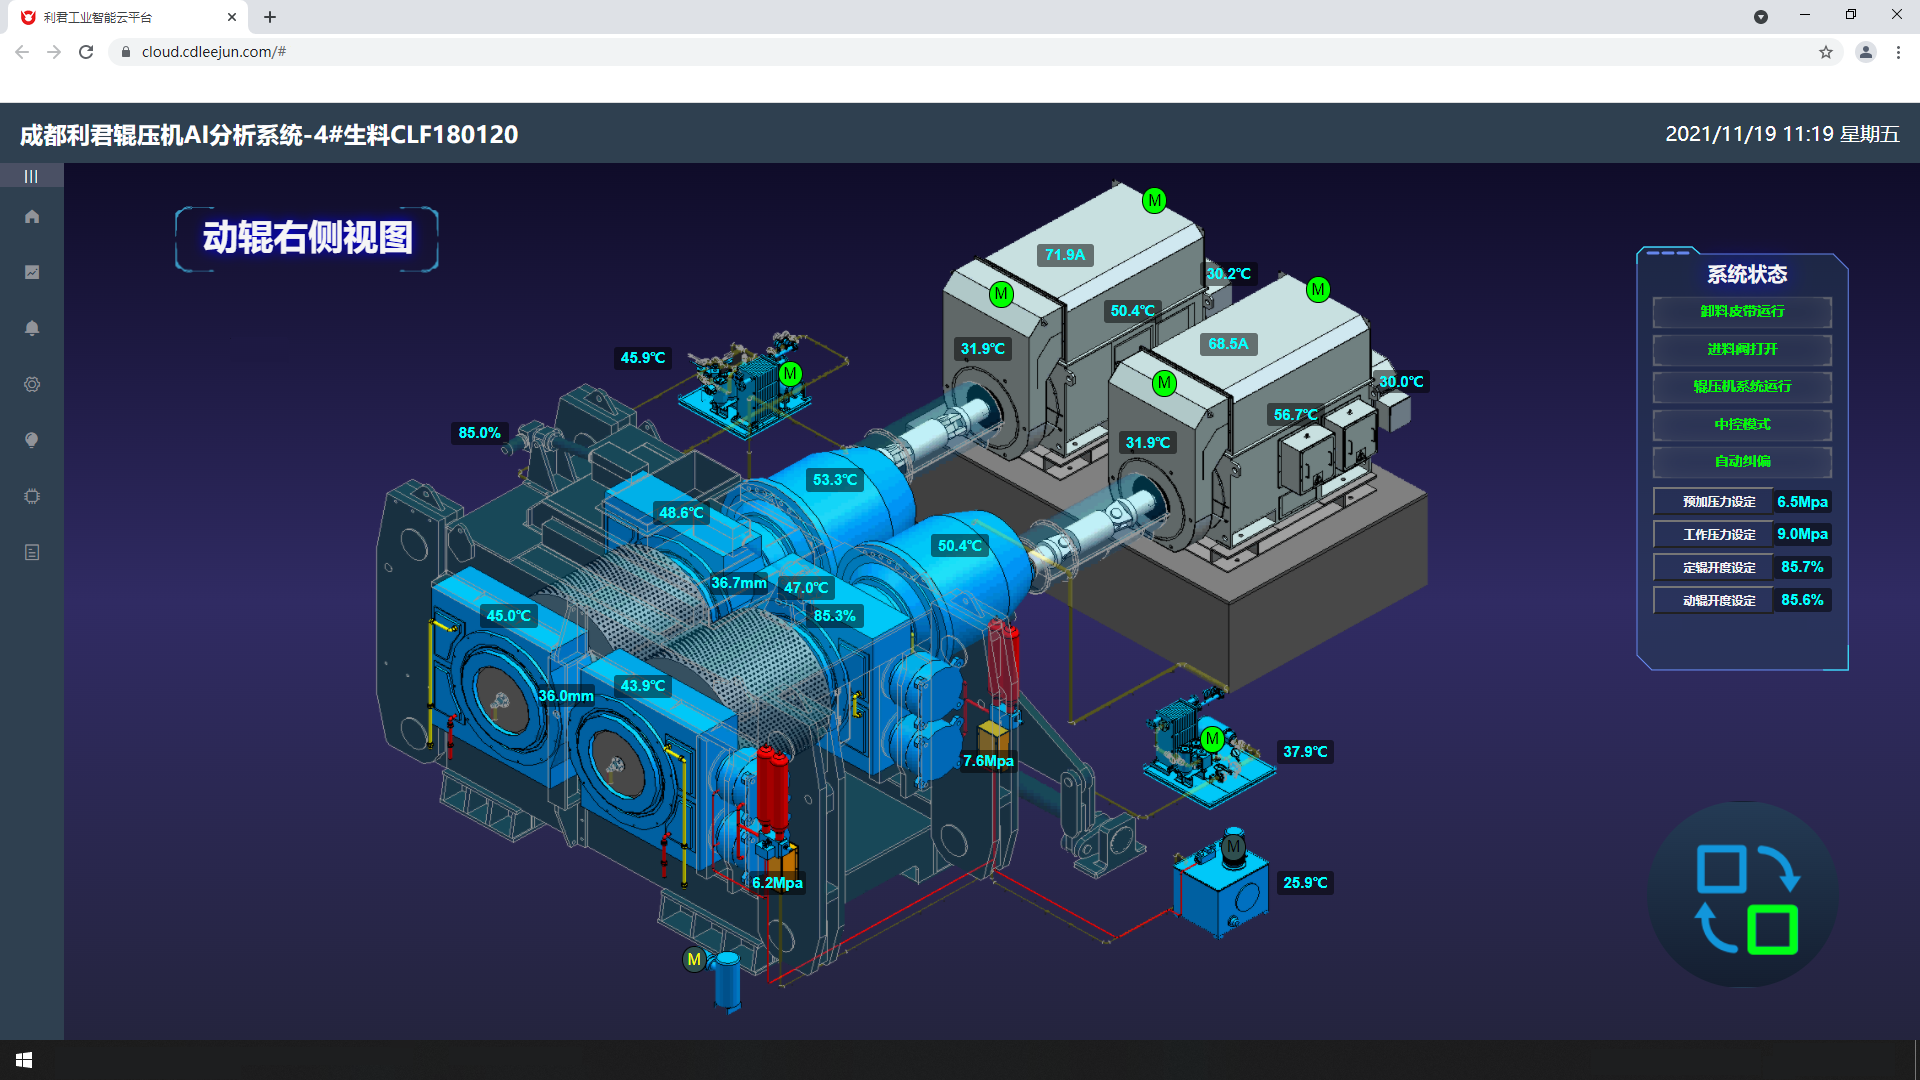The width and height of the screenshot is (1920, 1080).
Task: Click the light bulb sidebar icon
Action: coord(32,440)
